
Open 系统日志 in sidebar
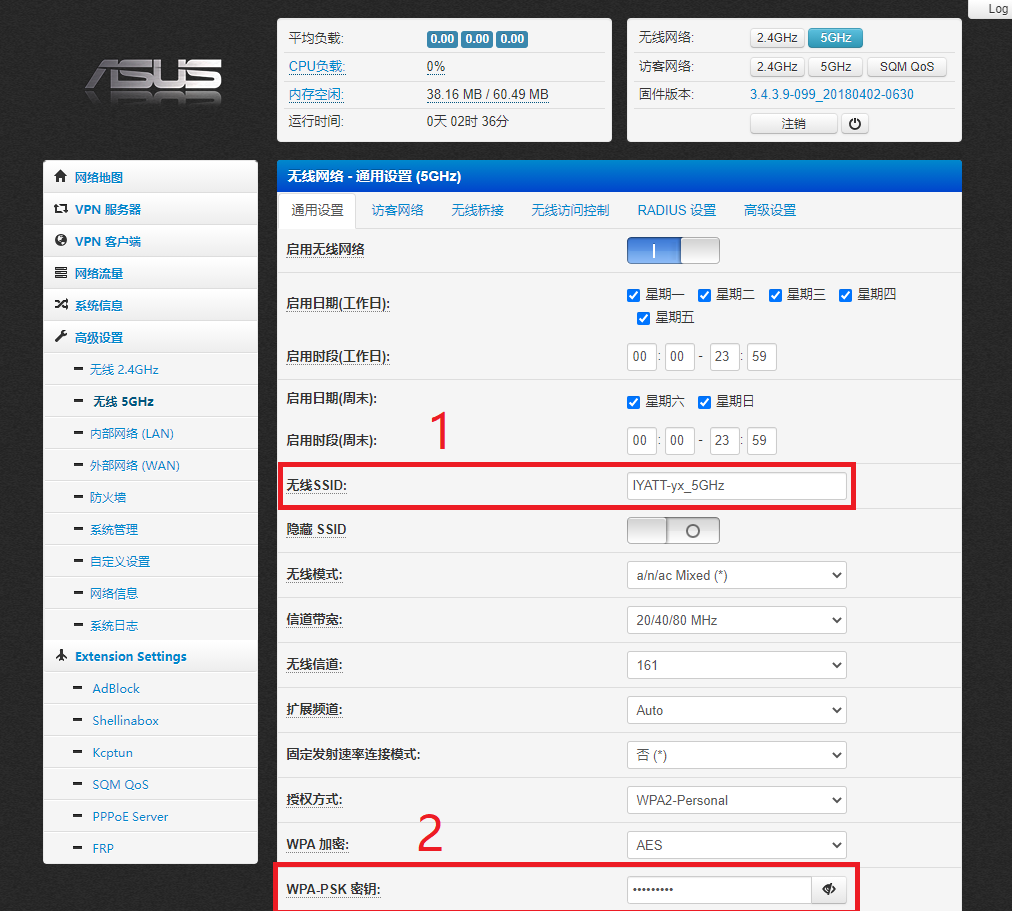point(114,626)
